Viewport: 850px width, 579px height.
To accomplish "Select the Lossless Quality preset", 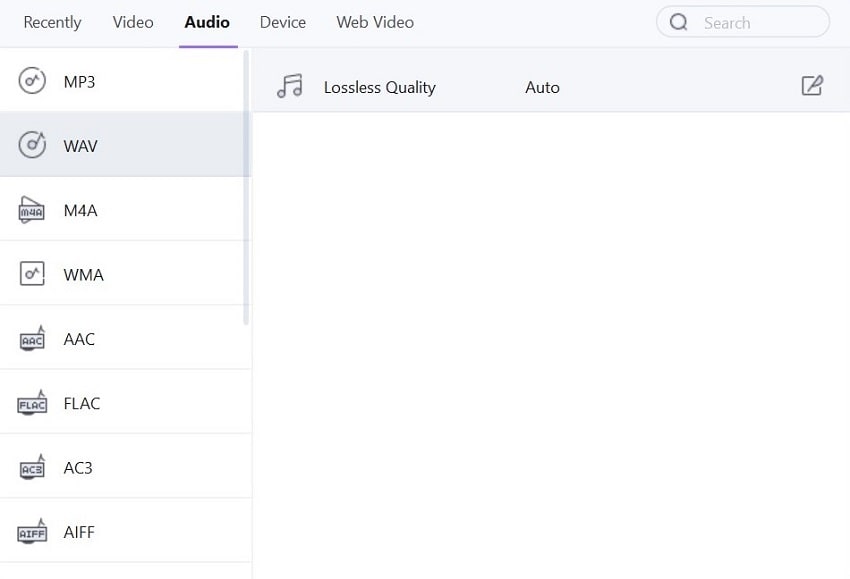I will (x=380, y=87).
